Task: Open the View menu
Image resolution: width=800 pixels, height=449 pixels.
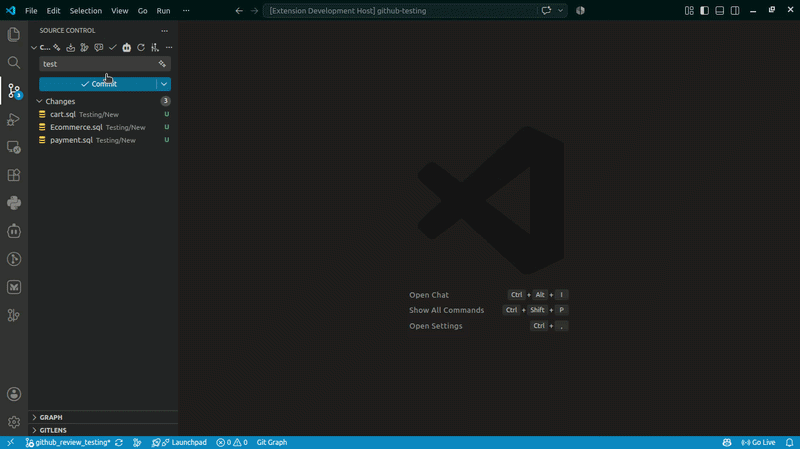Action: (x=120, y=10)
